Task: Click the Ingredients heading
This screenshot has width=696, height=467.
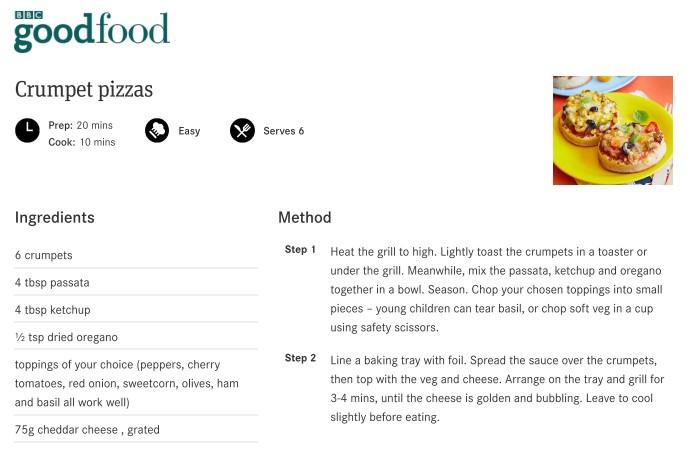Action: 55,218
